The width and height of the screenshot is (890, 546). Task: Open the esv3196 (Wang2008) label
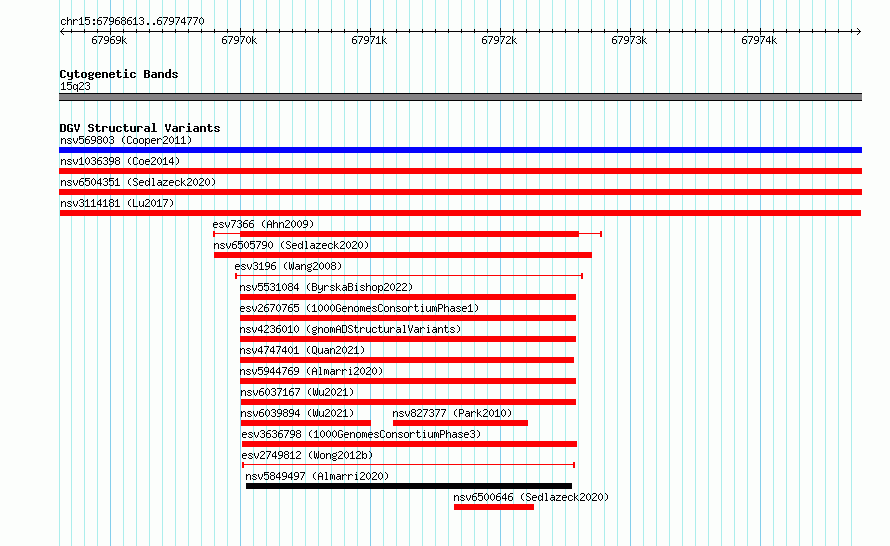click(288, 266)
